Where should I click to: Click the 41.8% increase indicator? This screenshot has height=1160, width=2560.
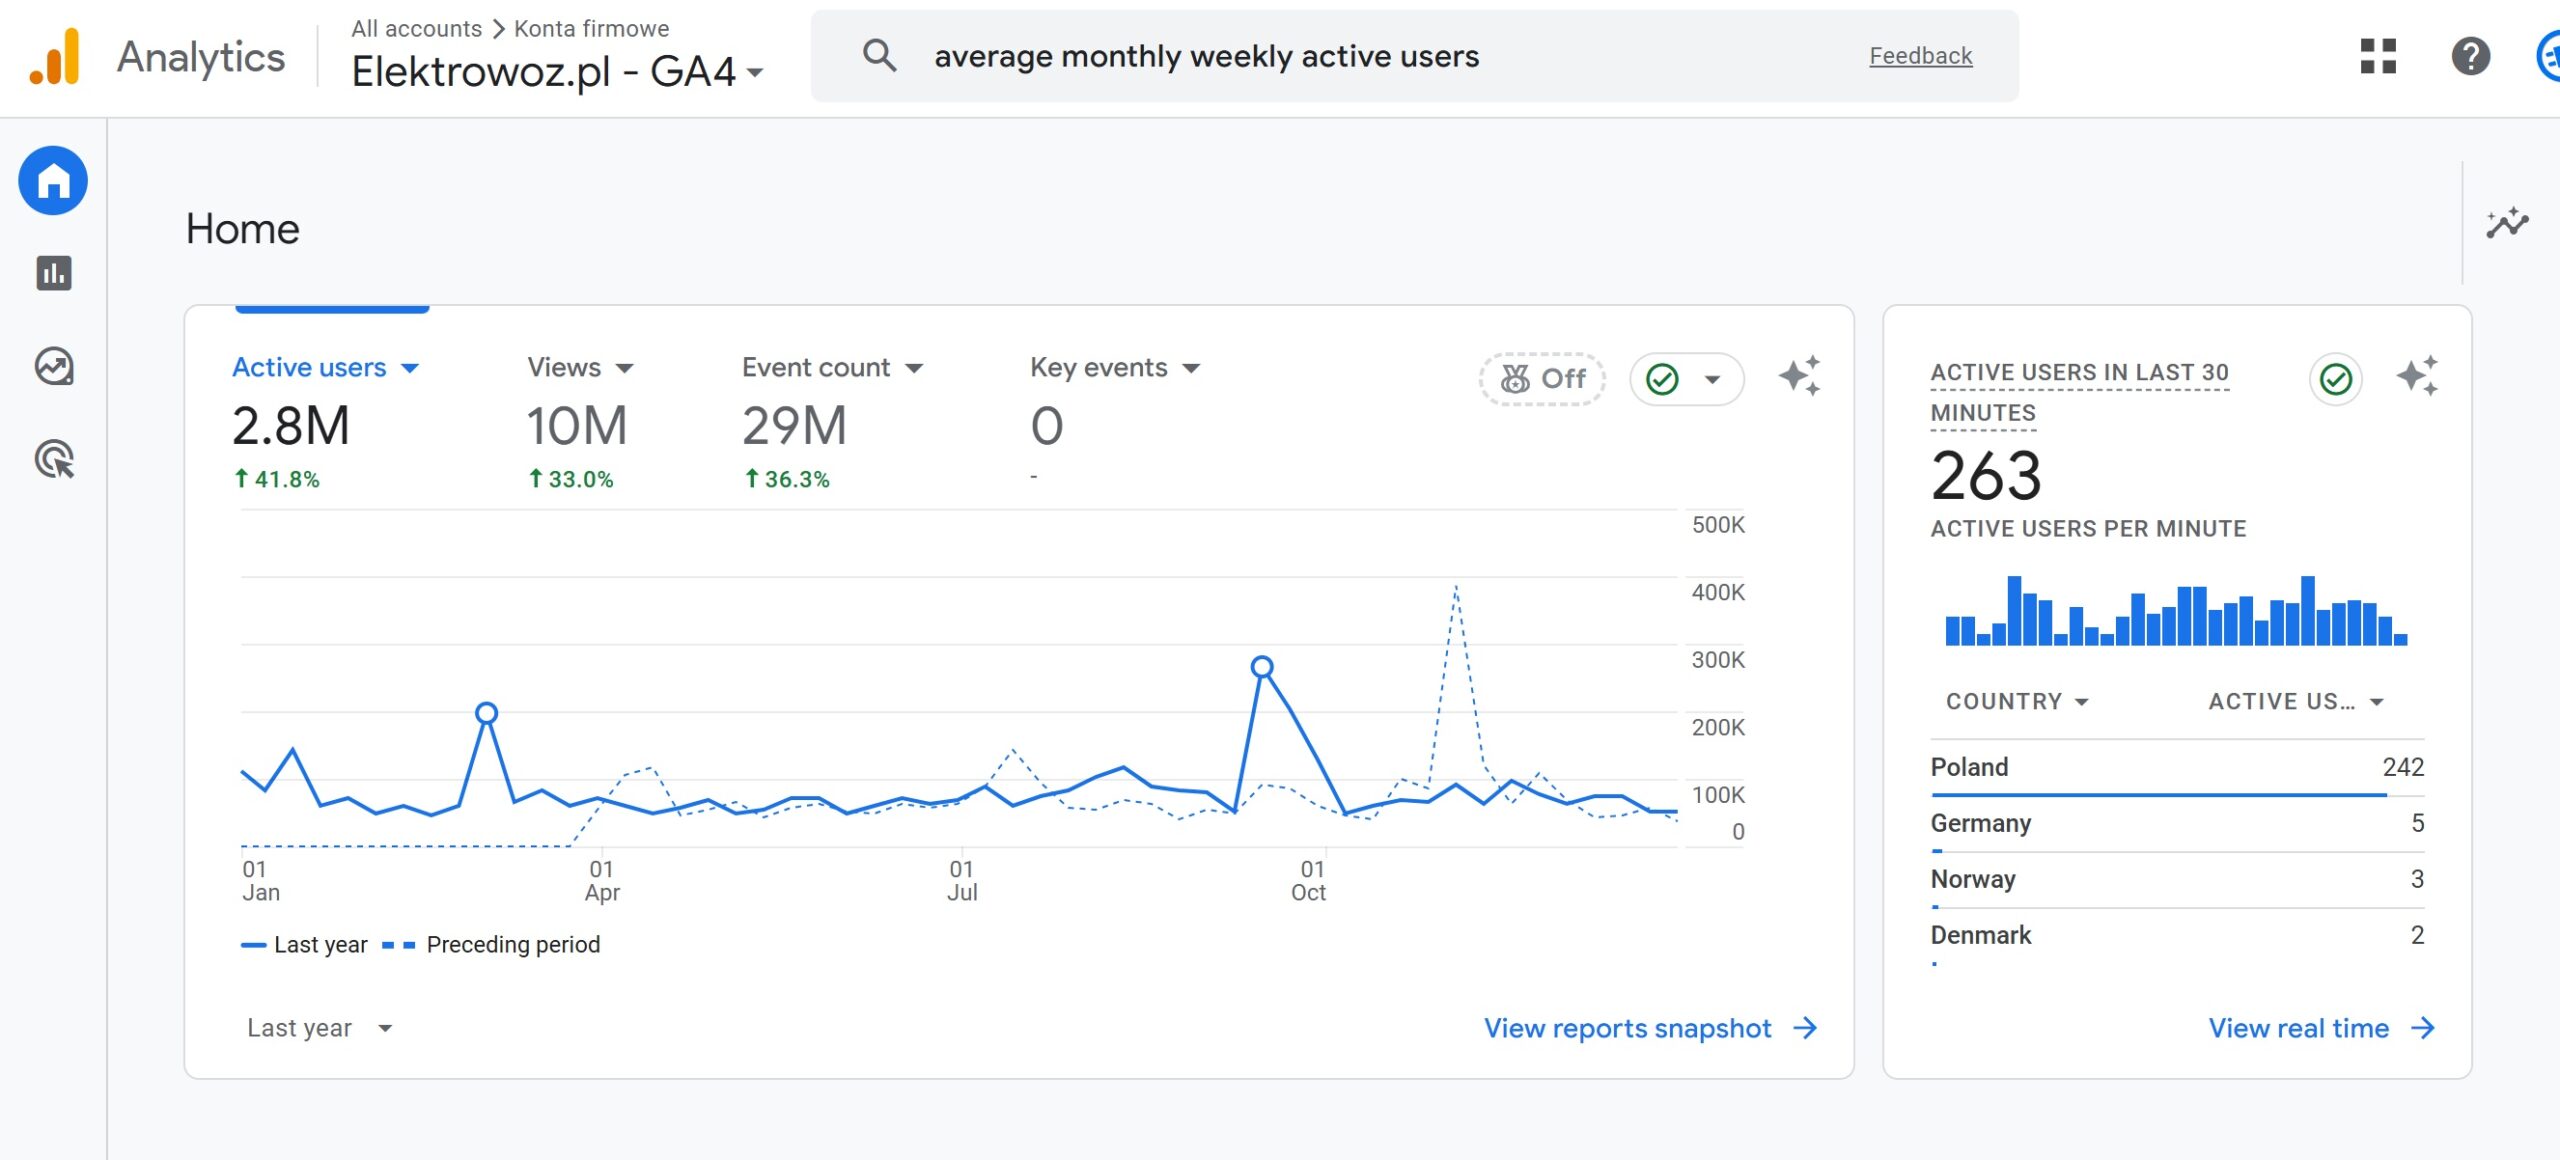pyautogui.click(x=277, y=479)
